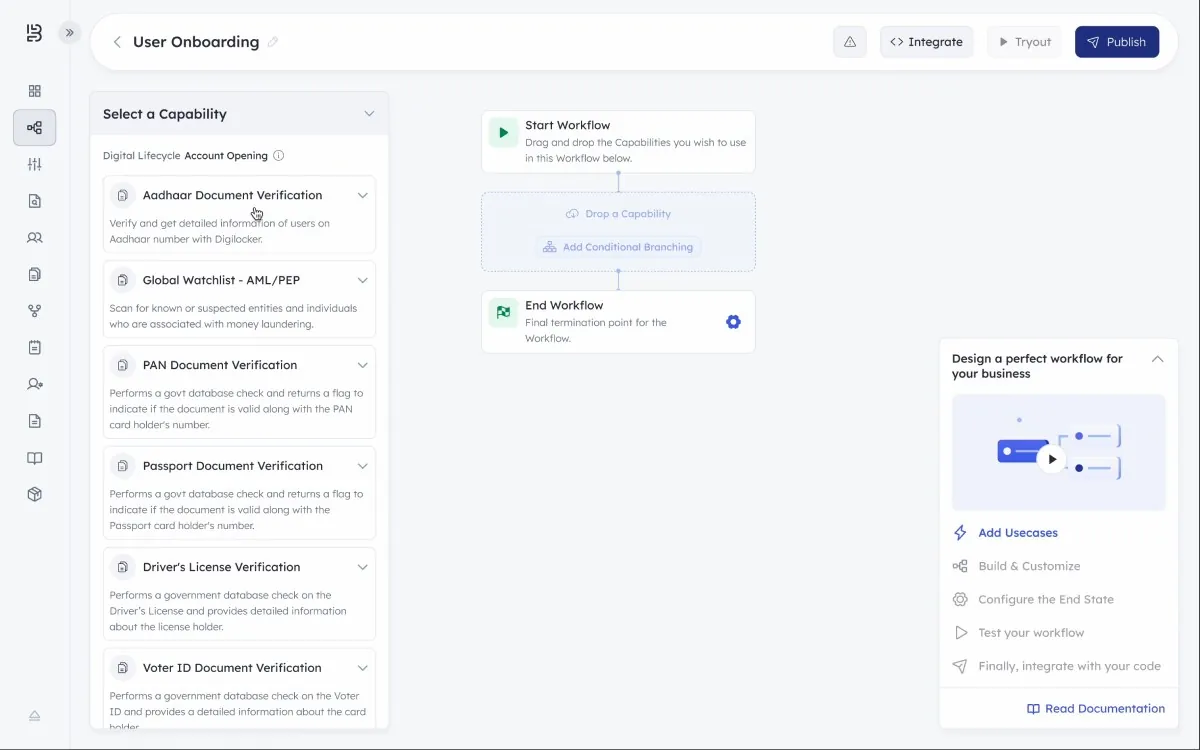
Task: Click the Start Workflow node title
Action: click(x=567, y=125)
